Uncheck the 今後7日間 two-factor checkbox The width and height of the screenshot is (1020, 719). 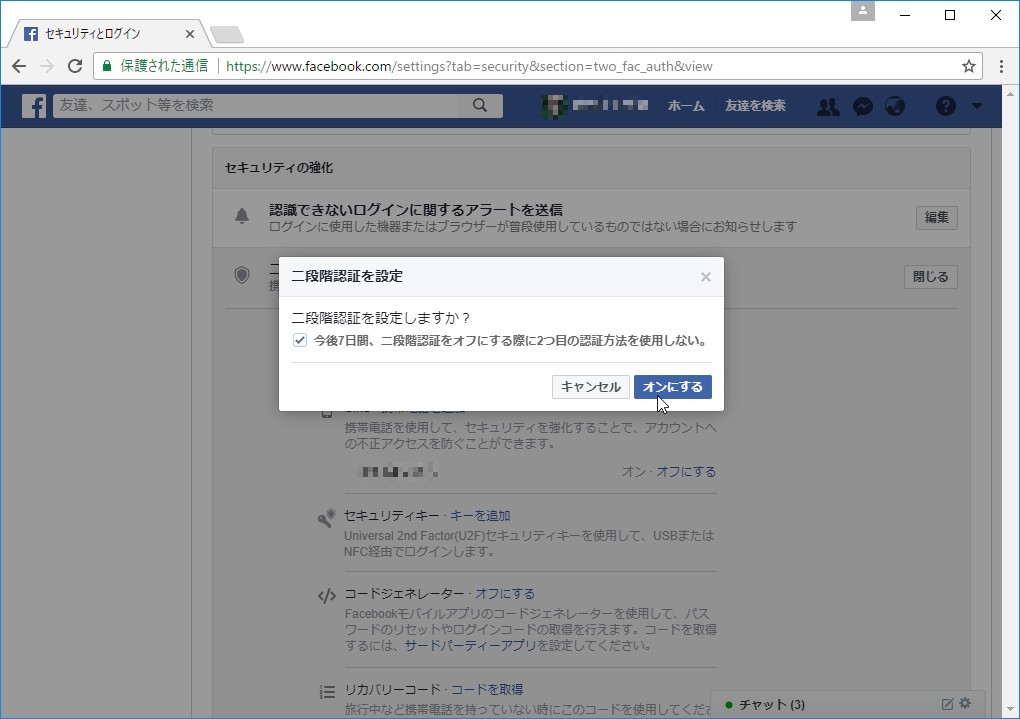click(300, 340)
